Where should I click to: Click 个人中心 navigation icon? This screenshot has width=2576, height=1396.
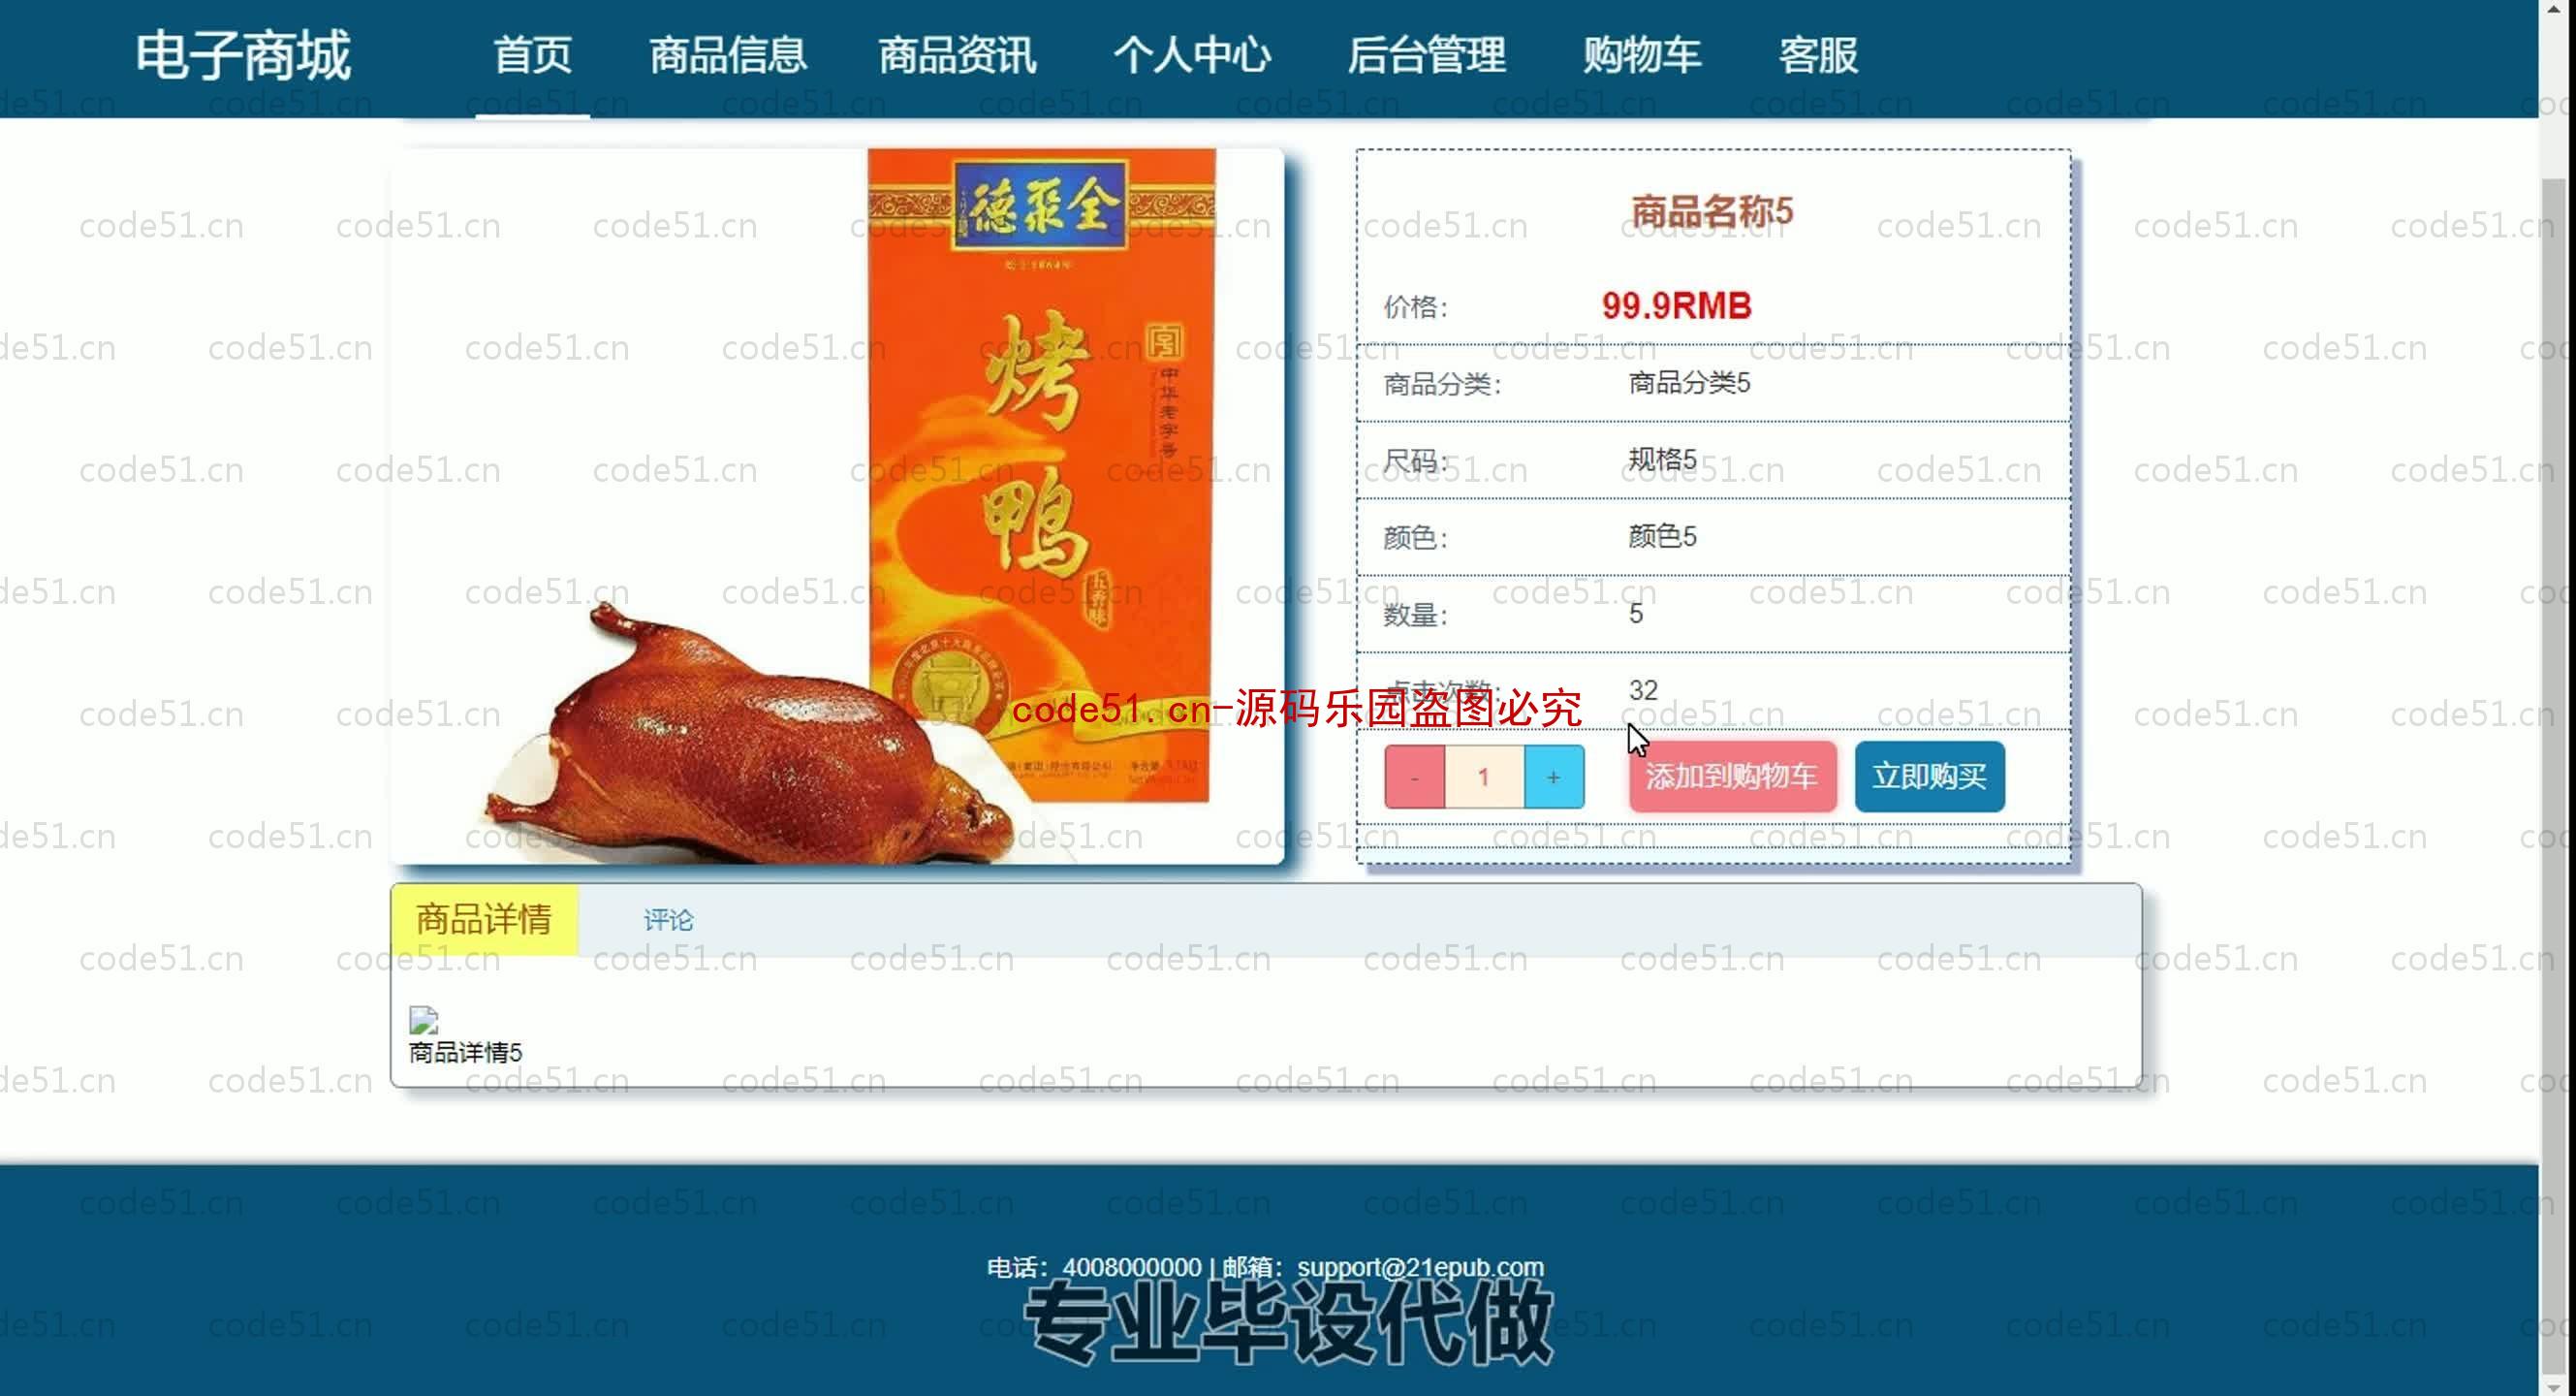(x=1193, y=55)
